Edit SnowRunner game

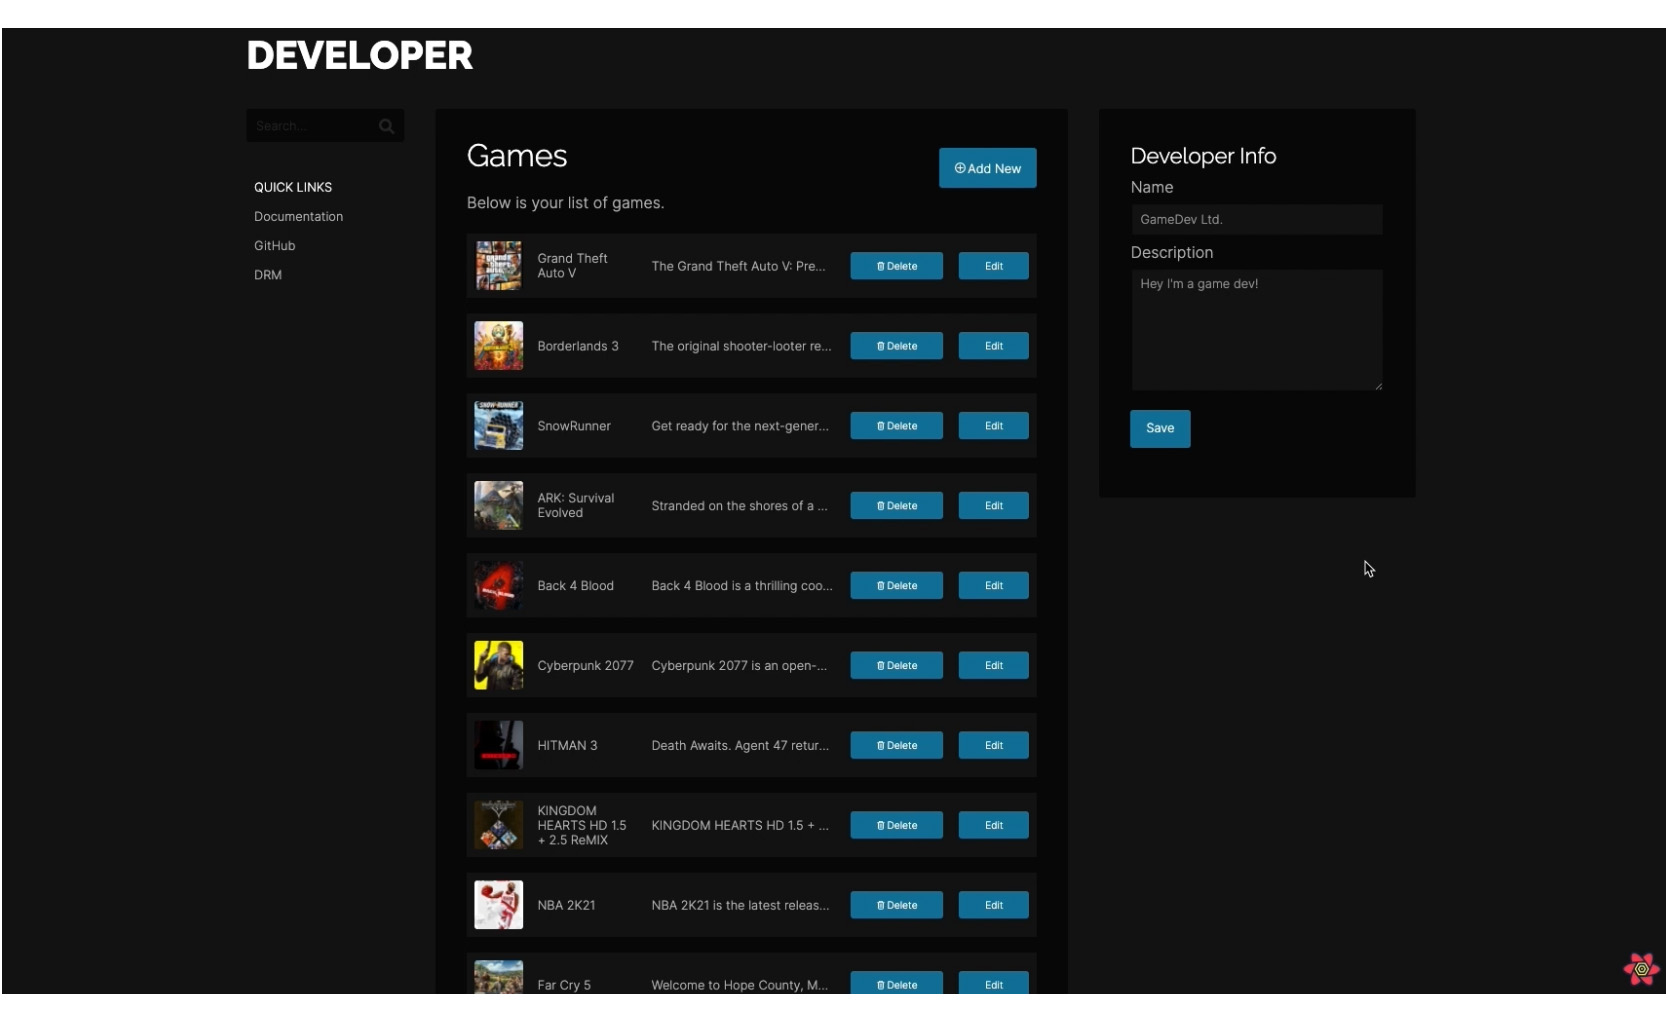coord(993,426)
